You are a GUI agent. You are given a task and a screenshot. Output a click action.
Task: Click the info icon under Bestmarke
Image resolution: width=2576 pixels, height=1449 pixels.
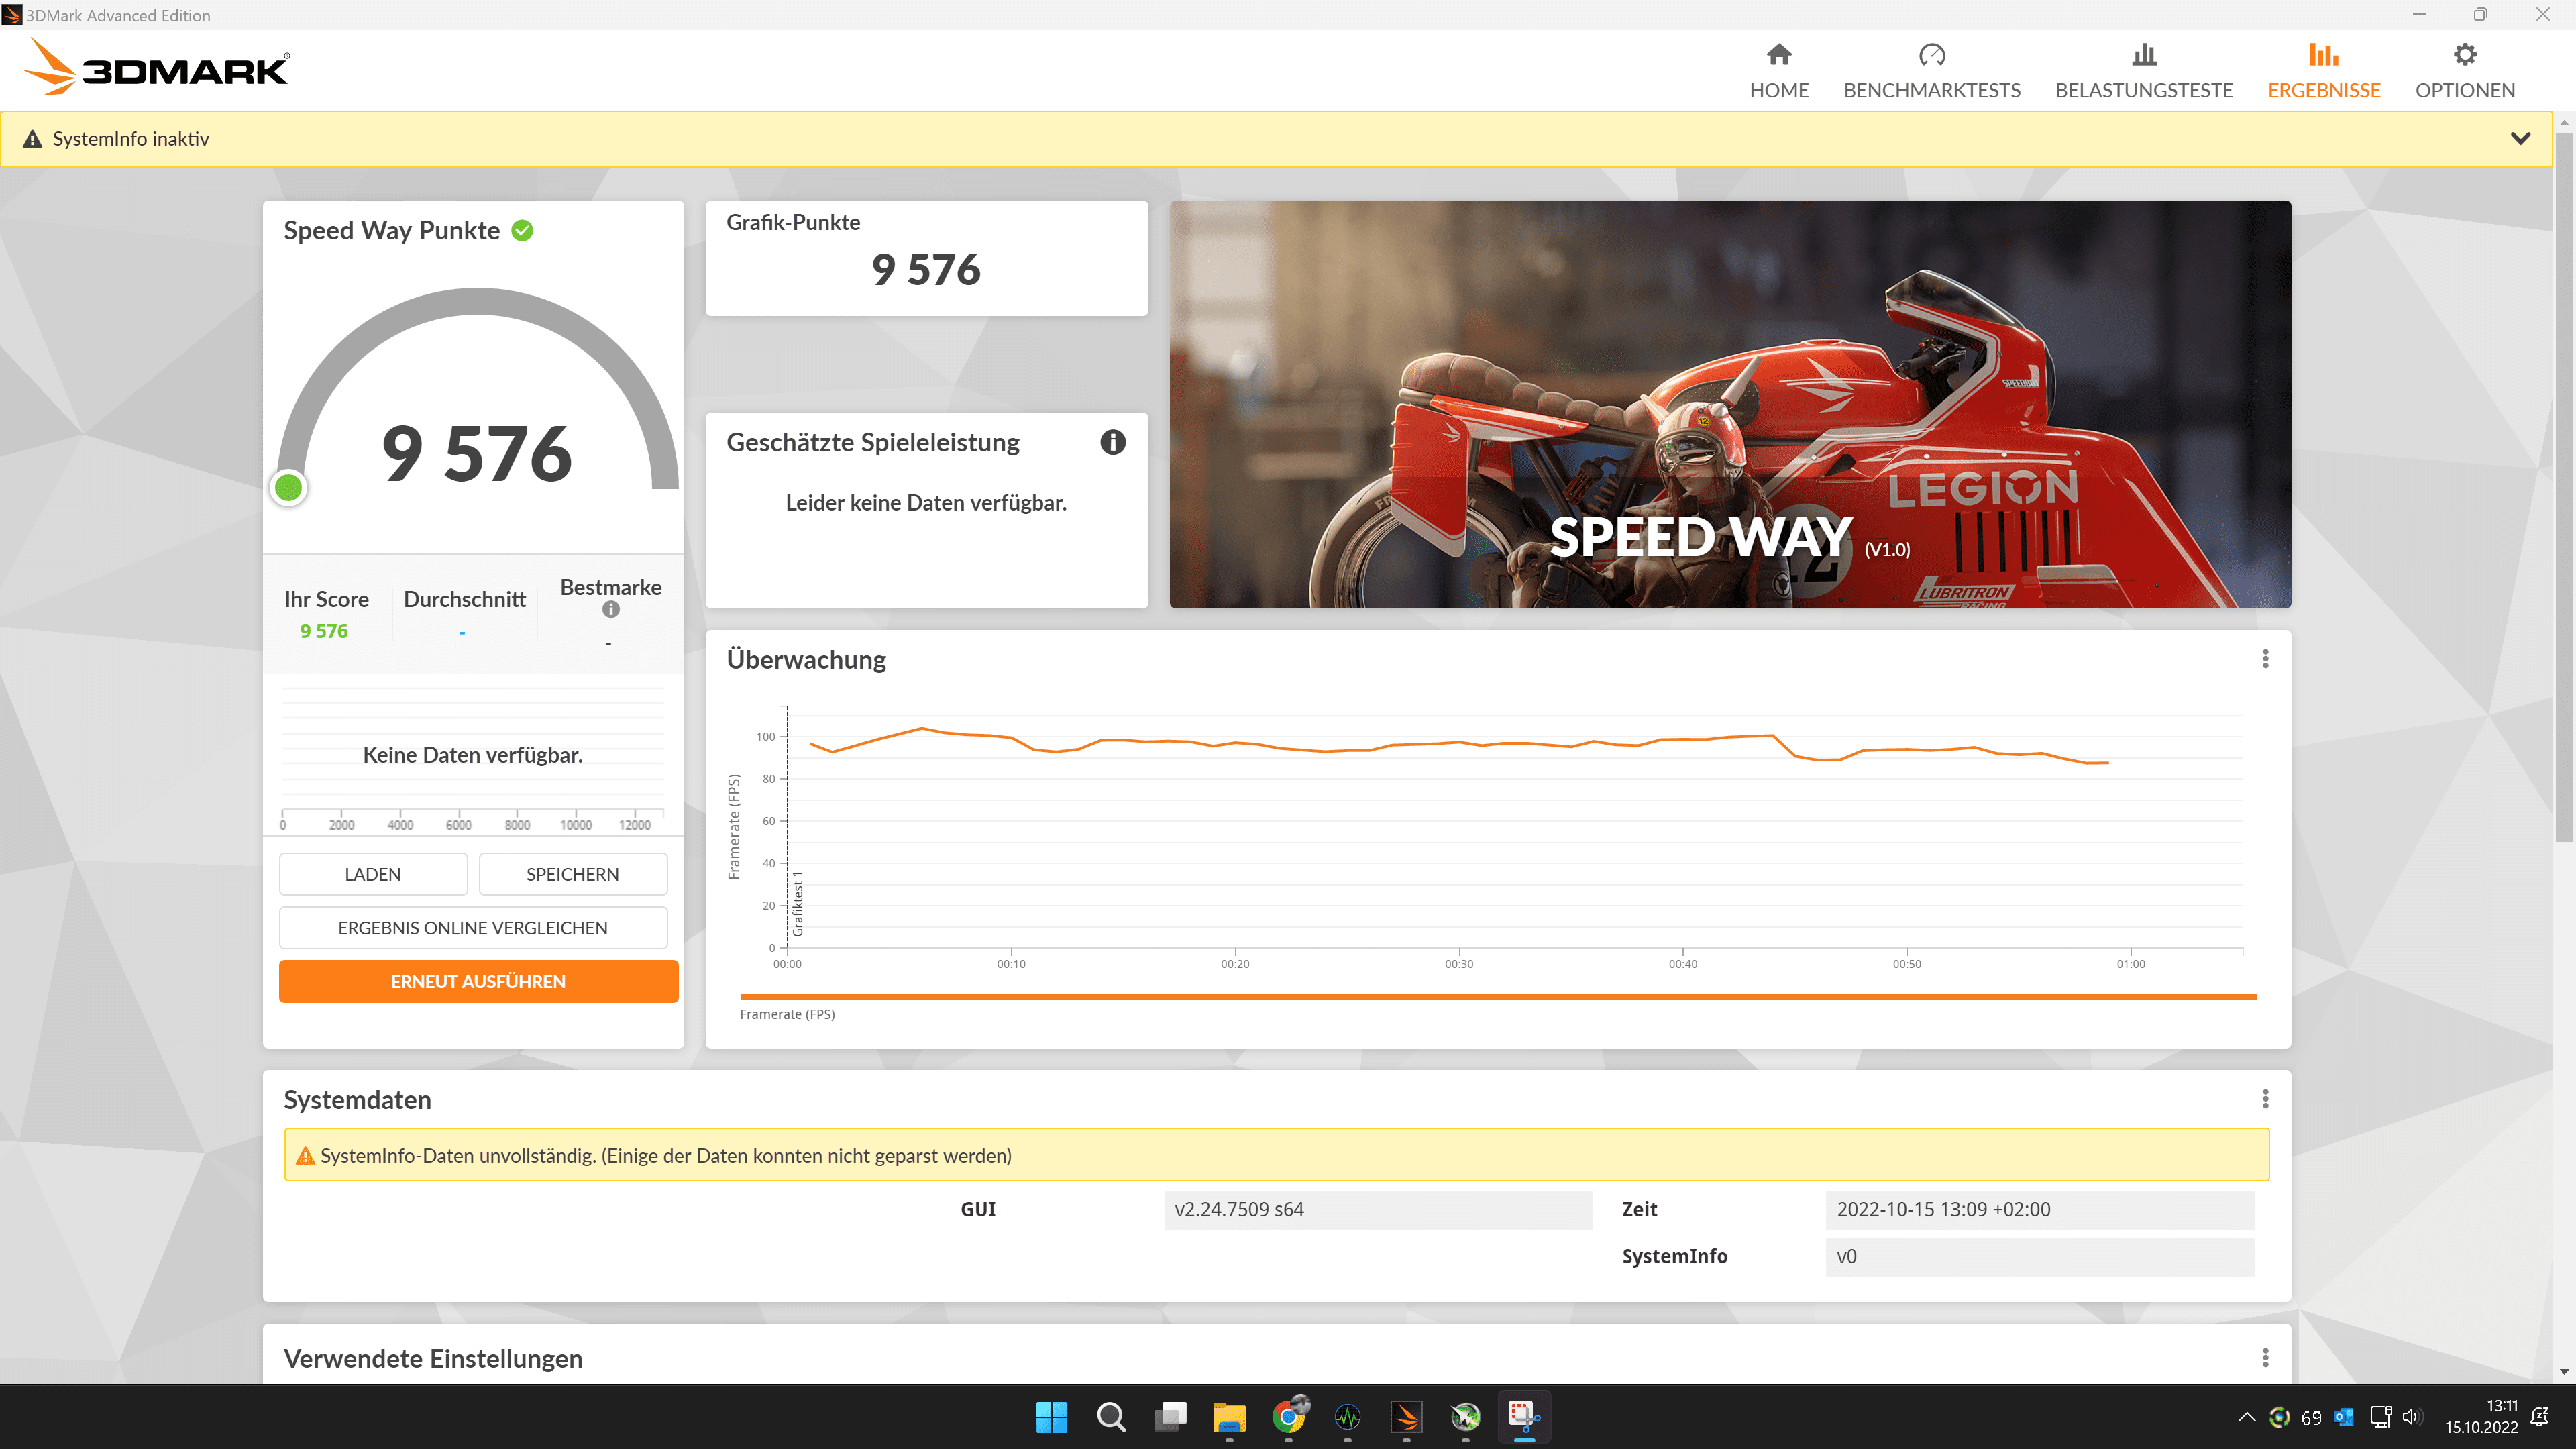click(x=610, y=609)
